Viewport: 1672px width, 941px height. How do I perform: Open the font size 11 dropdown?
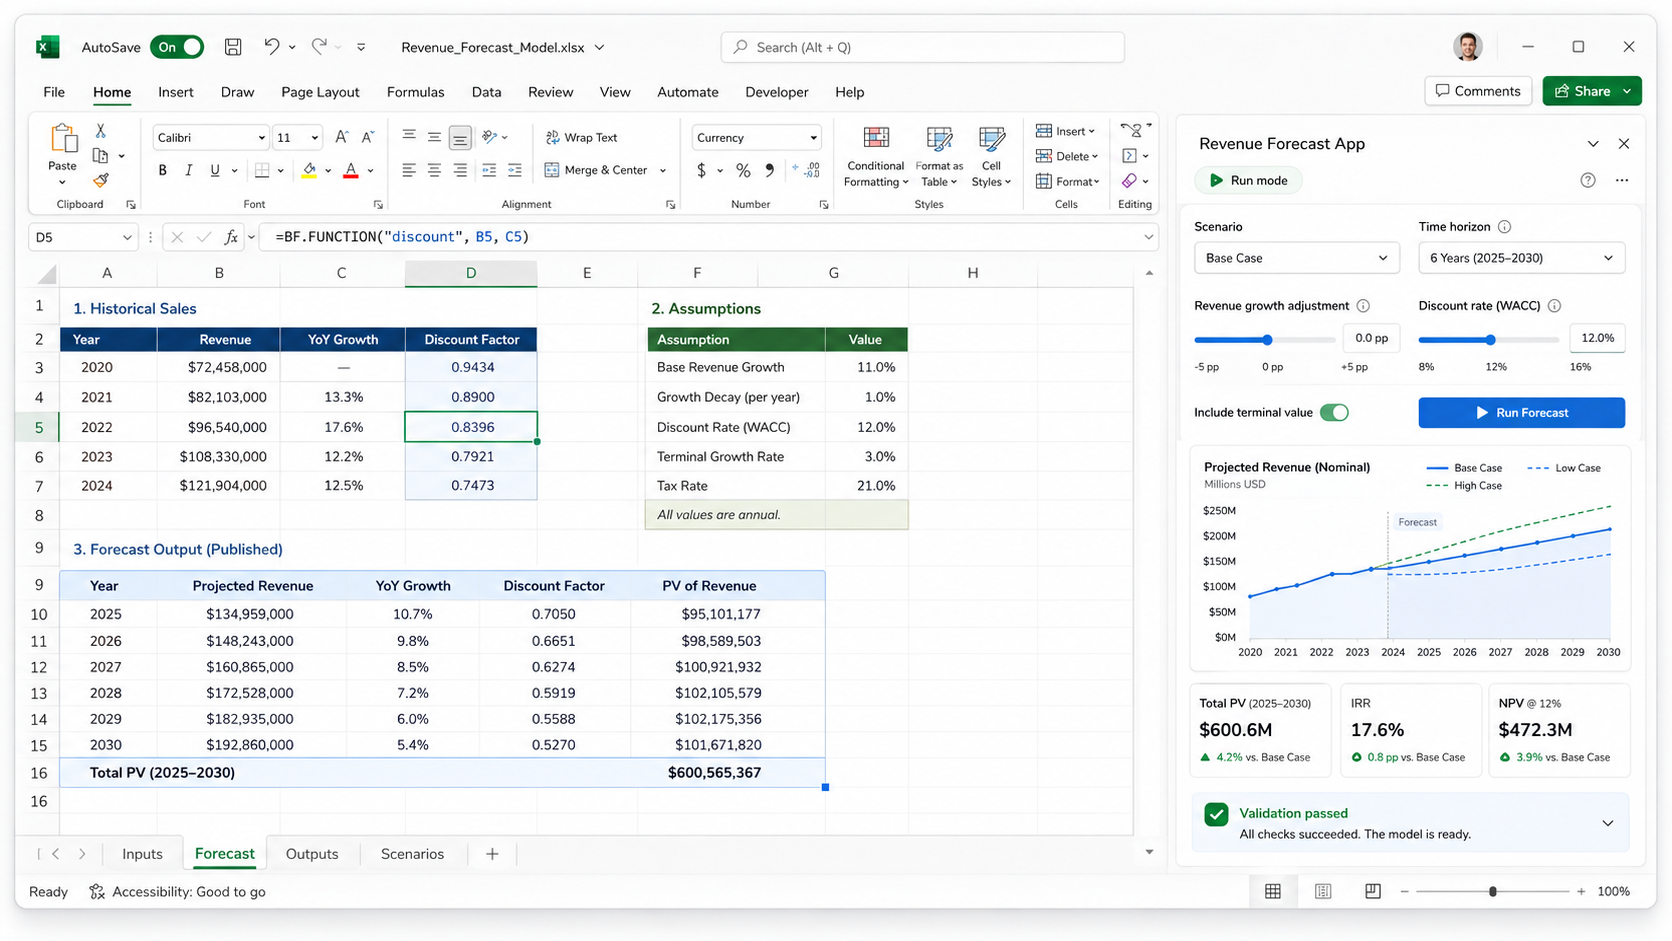(x=314, y=138)
